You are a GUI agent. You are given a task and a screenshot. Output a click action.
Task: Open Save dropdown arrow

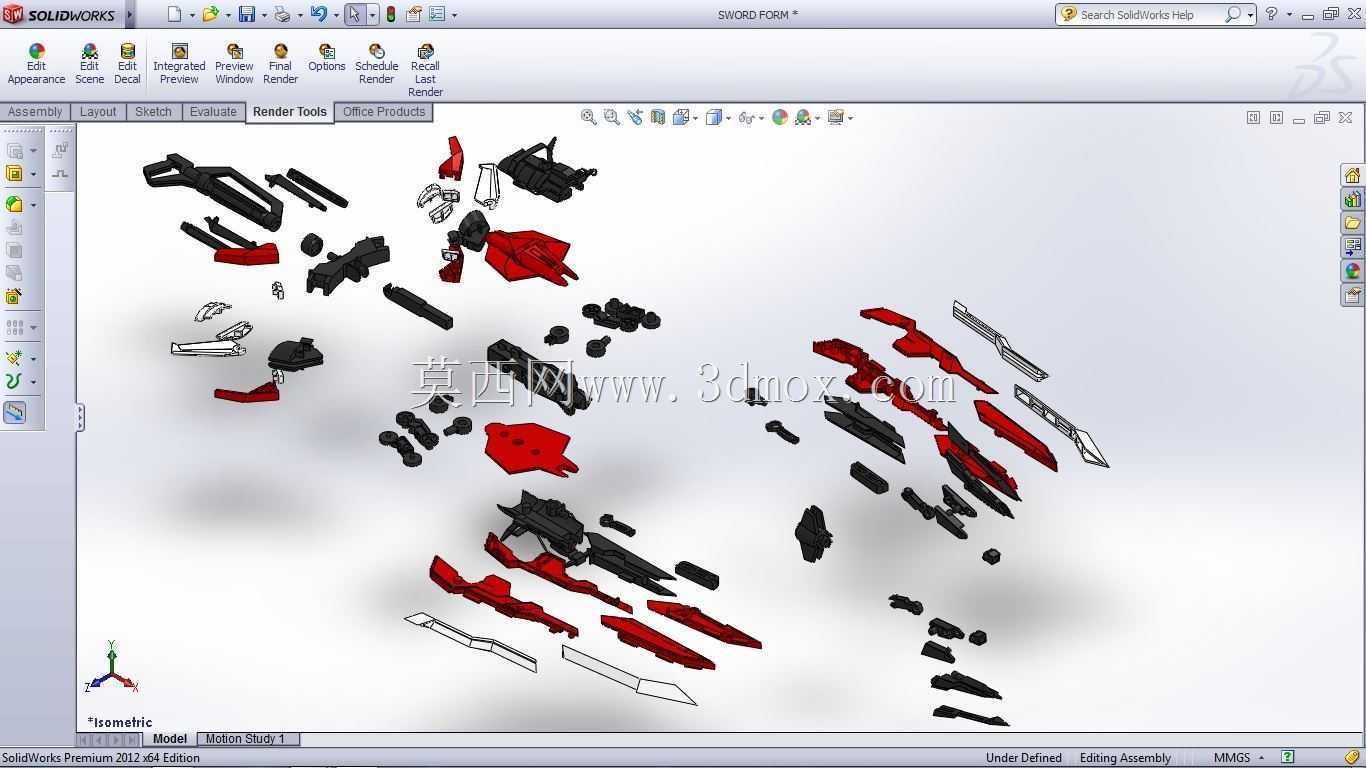[x=264, y=15]
